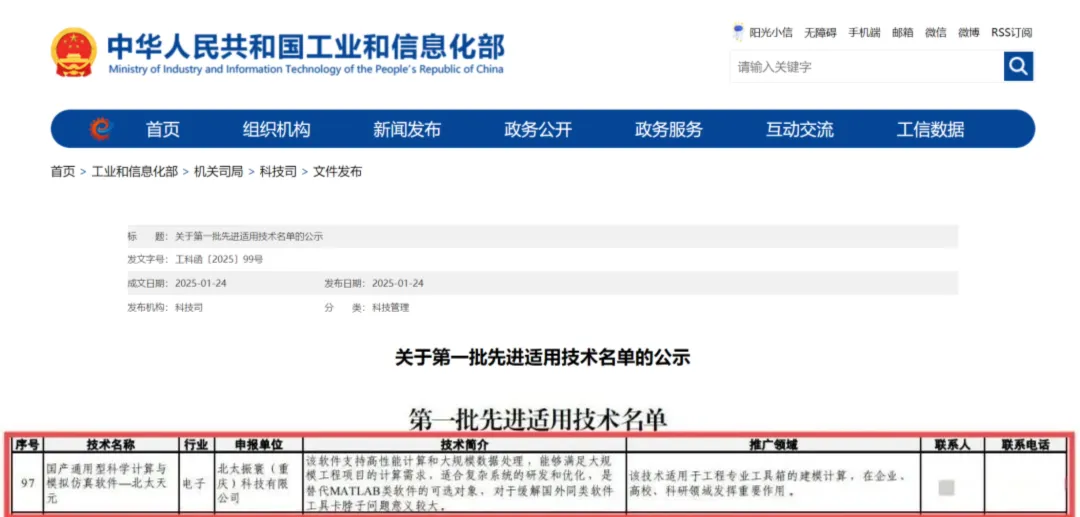Click the document title 关于第一批先进适用技术名单的公示 in the 标题 row

click(249, 236)
